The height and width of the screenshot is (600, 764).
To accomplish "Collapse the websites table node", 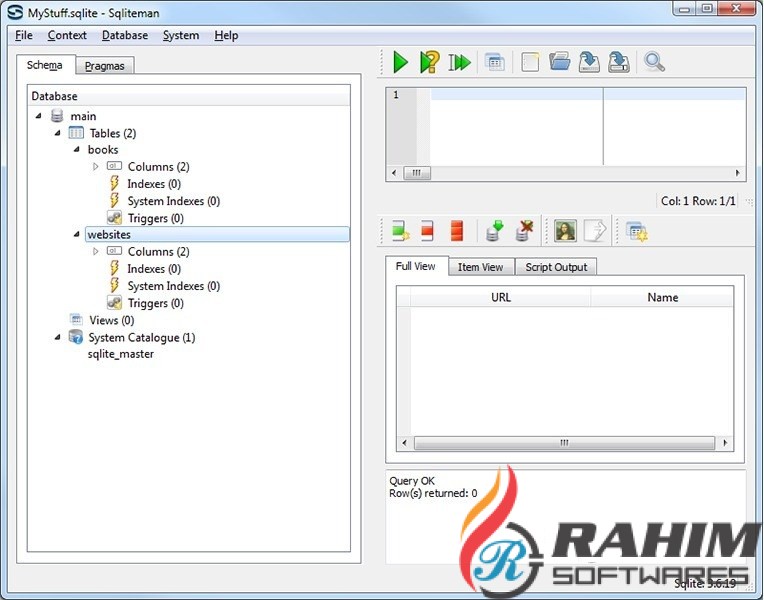I will coord(76,234).
